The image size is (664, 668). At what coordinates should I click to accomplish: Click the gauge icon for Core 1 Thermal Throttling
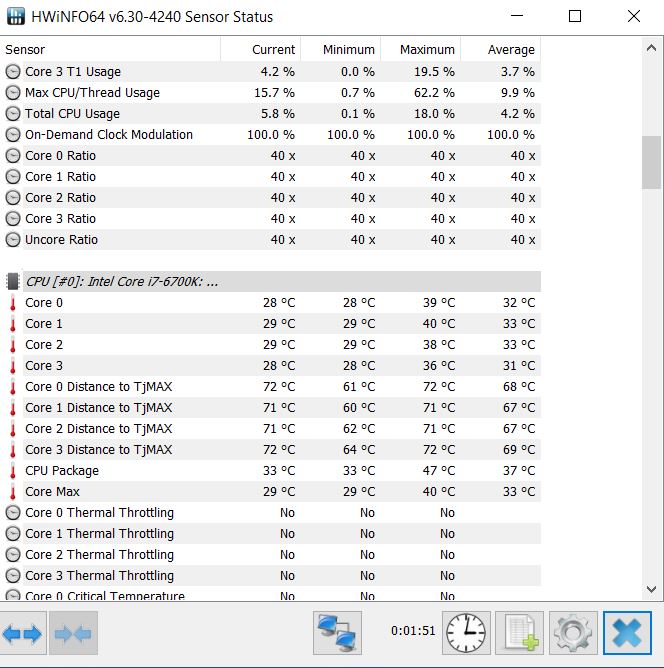click(x=13, y=533)
